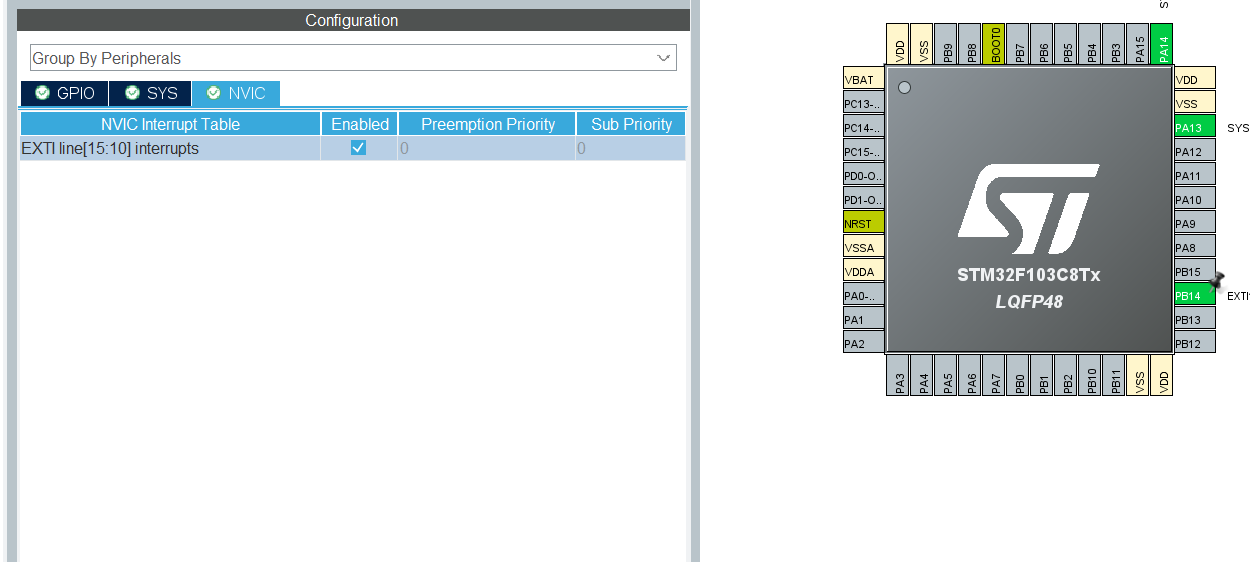Screen dimensions: 1250x562
Task: Click the PA12 pin
Action: pyautogui.click(x=1195, y=151)
